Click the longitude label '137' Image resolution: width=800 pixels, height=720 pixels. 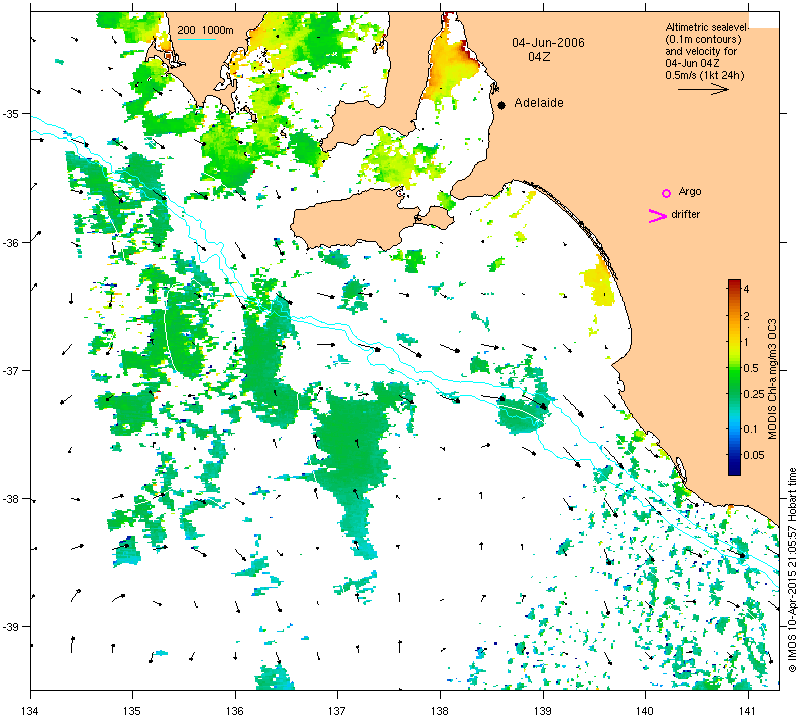point(338,710)
